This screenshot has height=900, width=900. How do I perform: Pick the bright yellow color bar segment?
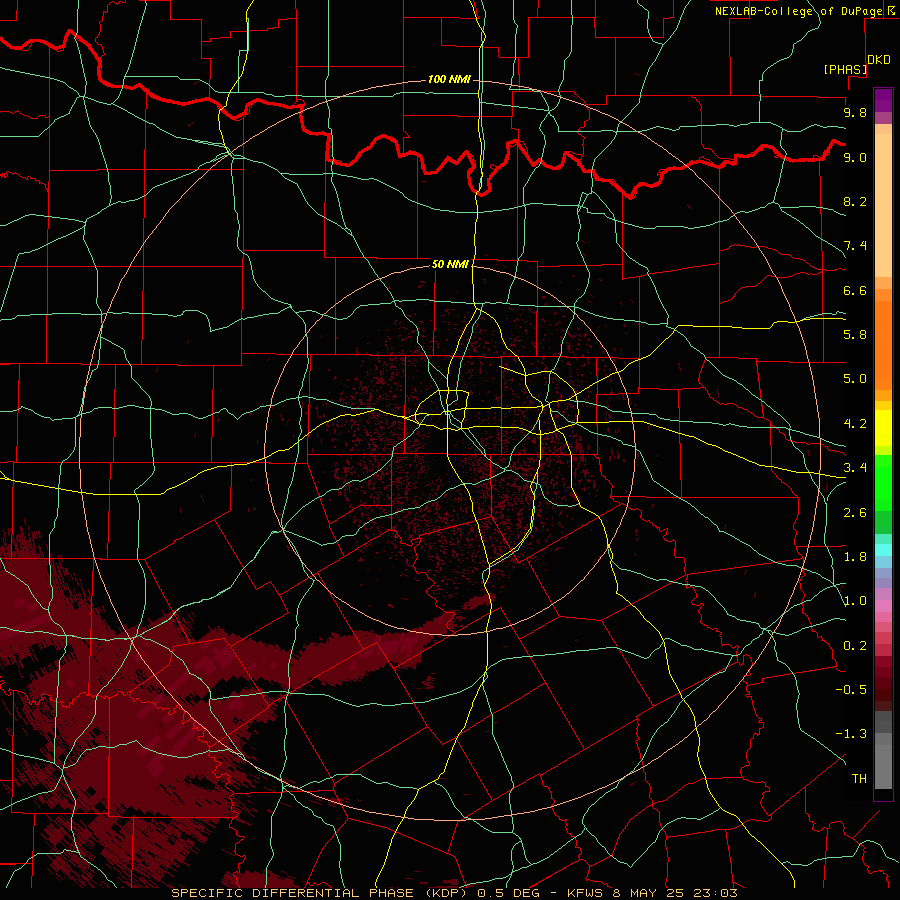point(883,428)
